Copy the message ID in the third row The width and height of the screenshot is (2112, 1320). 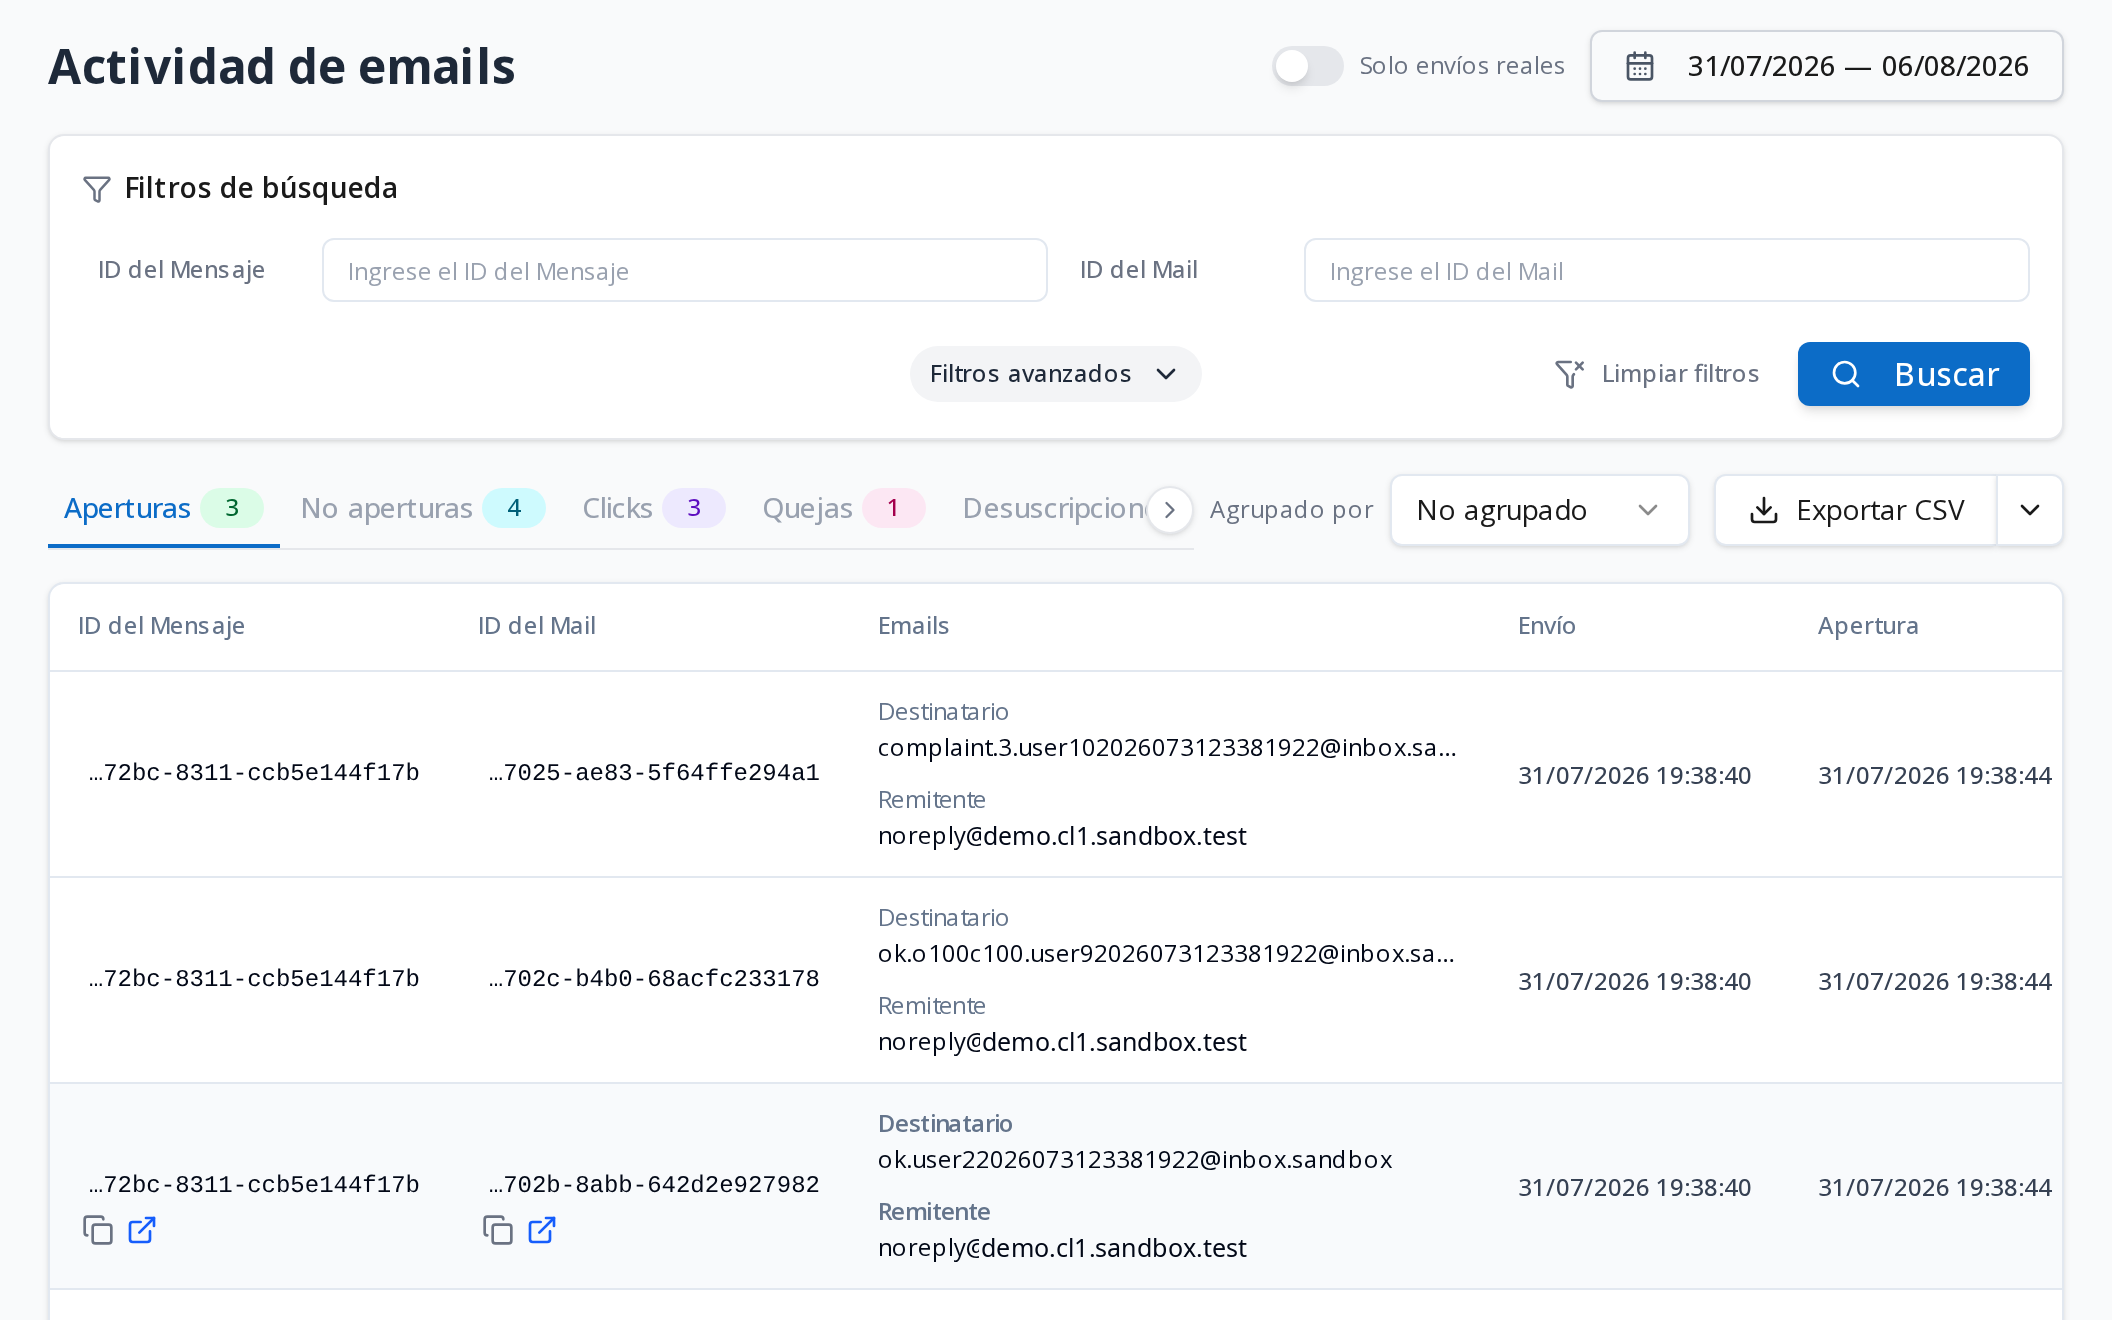coord(98,1230)
